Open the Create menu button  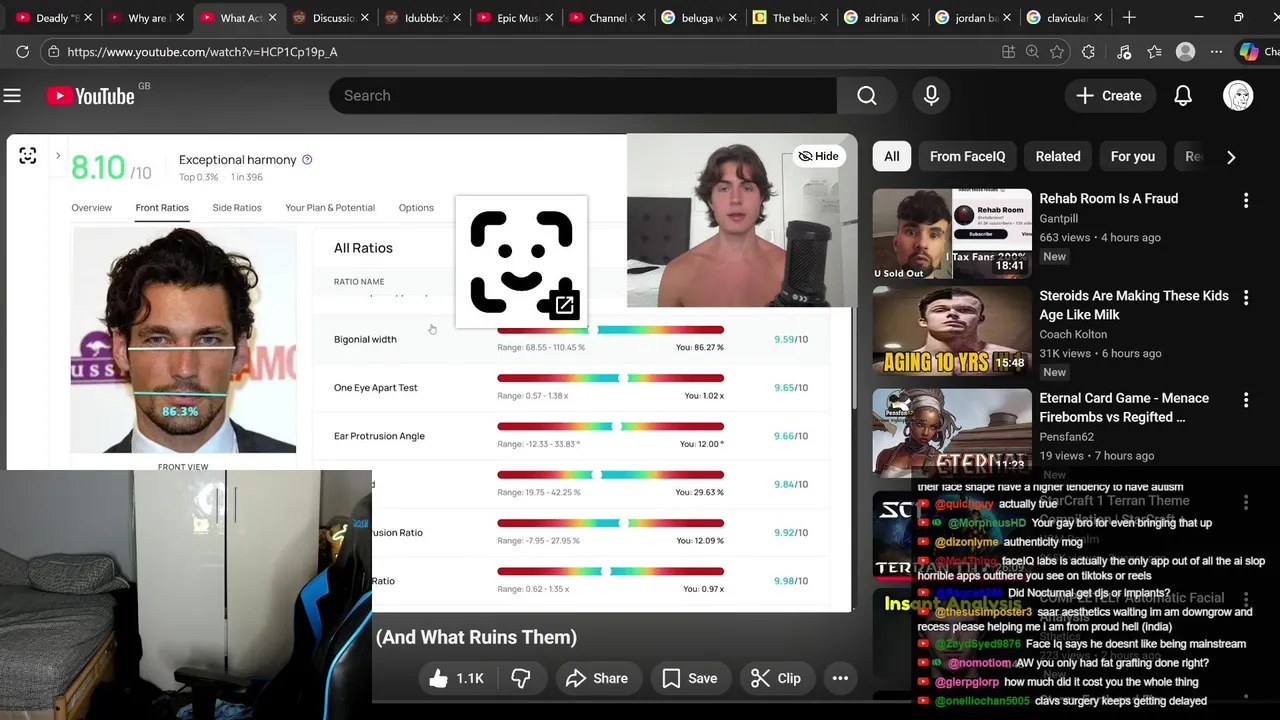tap(1109, 96)
